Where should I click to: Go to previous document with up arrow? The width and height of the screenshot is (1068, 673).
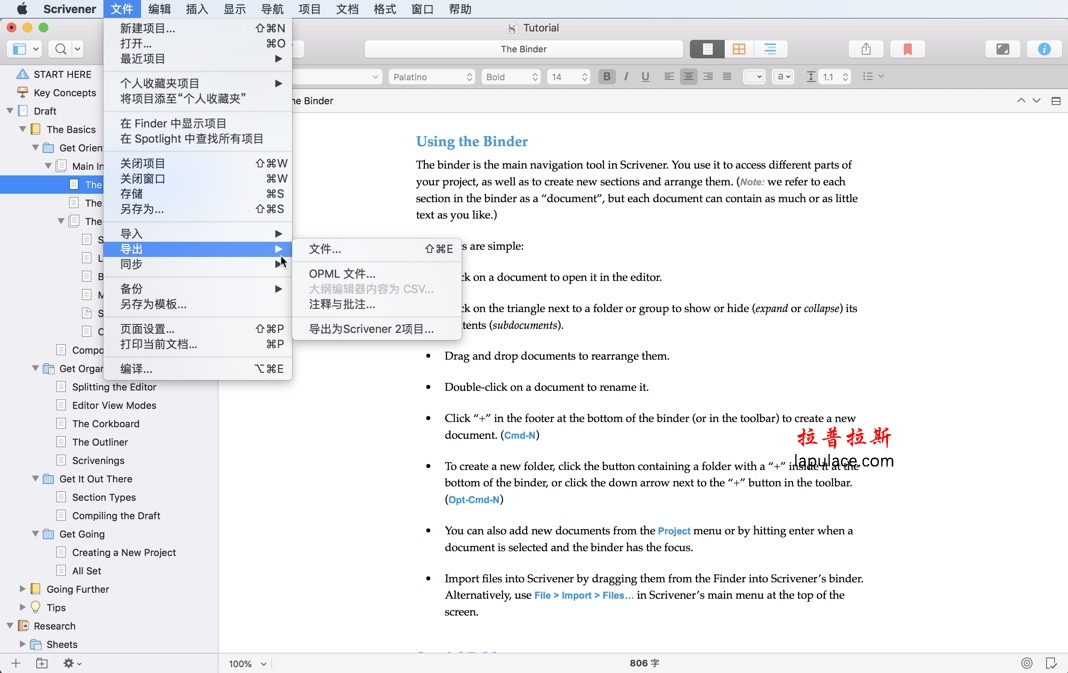click(x=1021, y=101)
